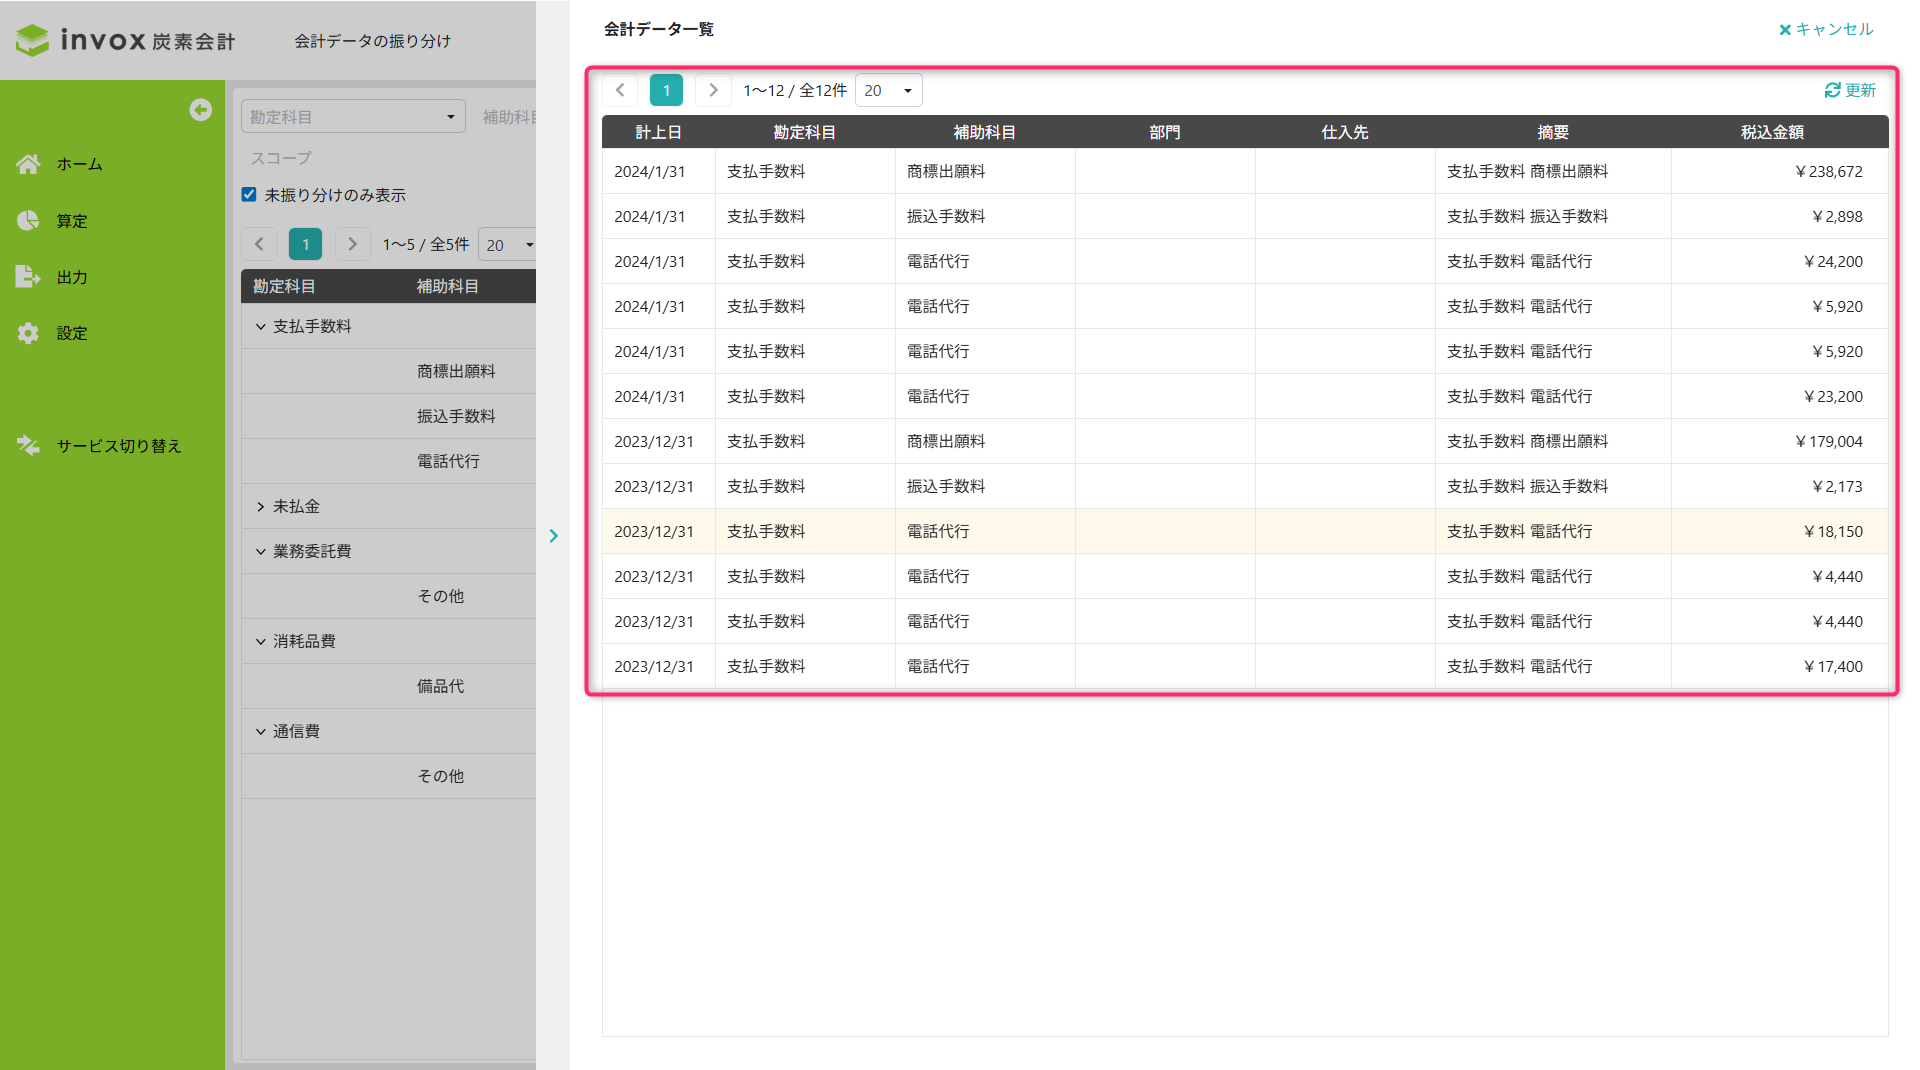Click the invox logo icon
This screenshot has height=1070, width=1920.
(32, 40)
